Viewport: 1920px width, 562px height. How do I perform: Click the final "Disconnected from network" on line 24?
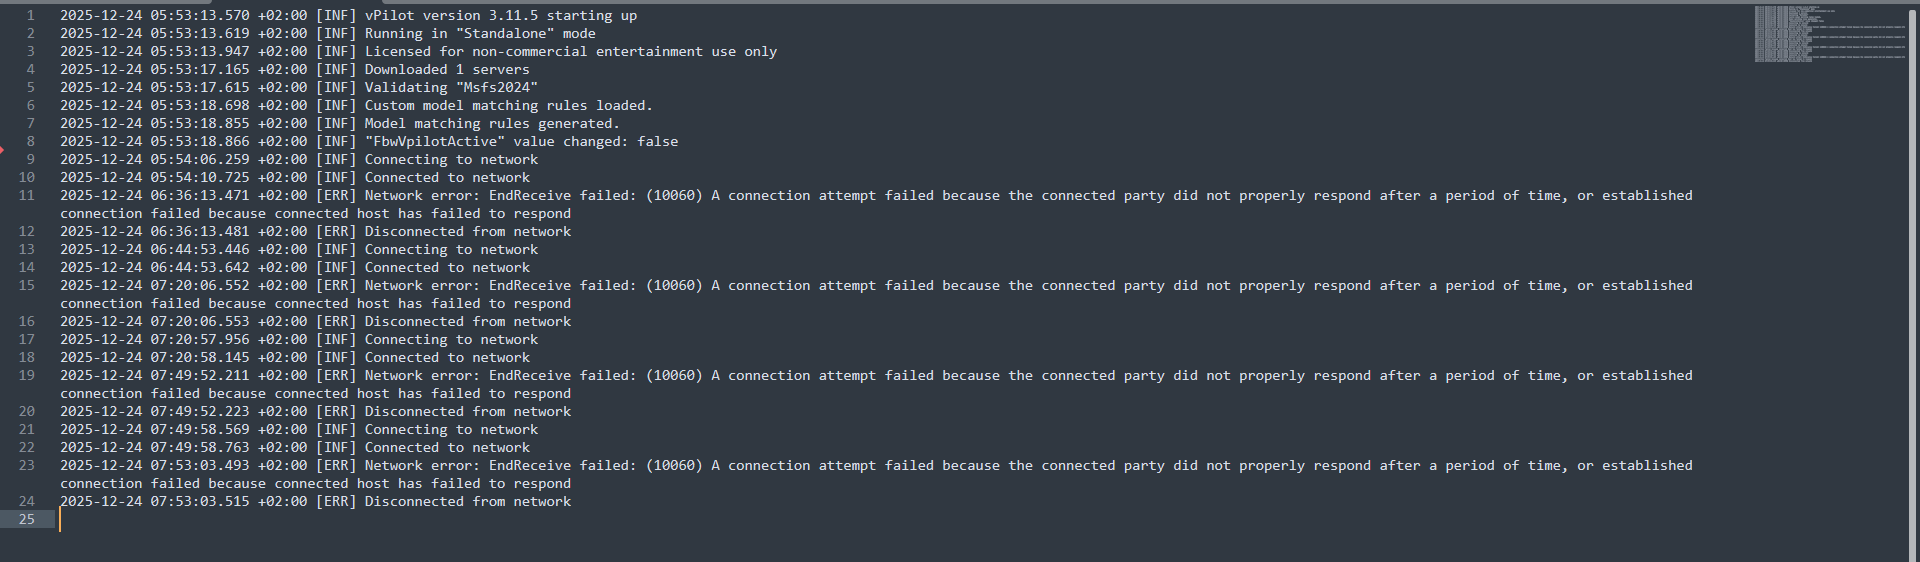pos(467,502)
